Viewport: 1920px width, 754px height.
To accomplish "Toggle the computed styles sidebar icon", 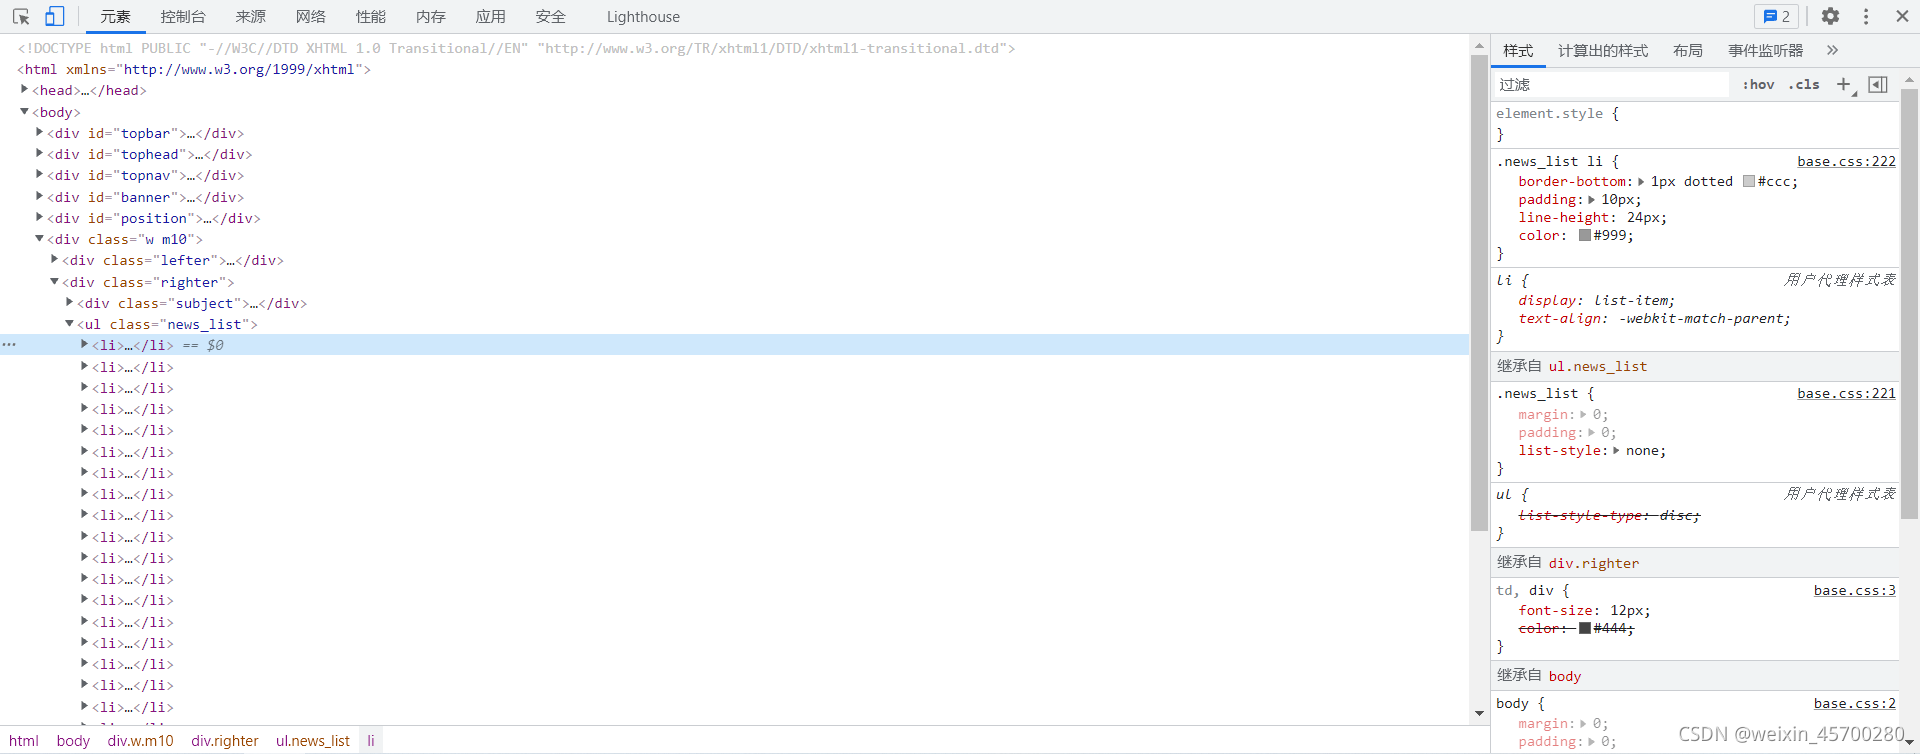I will pos(1878,85).
